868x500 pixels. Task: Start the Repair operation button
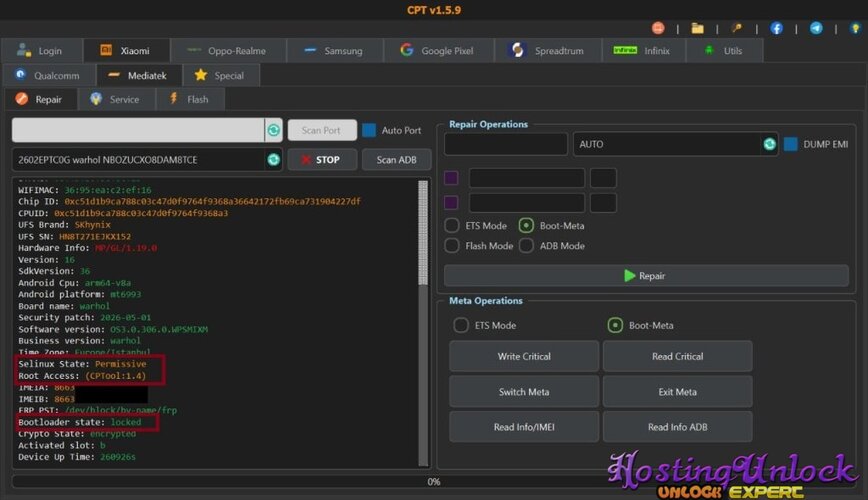coord(646,275)
